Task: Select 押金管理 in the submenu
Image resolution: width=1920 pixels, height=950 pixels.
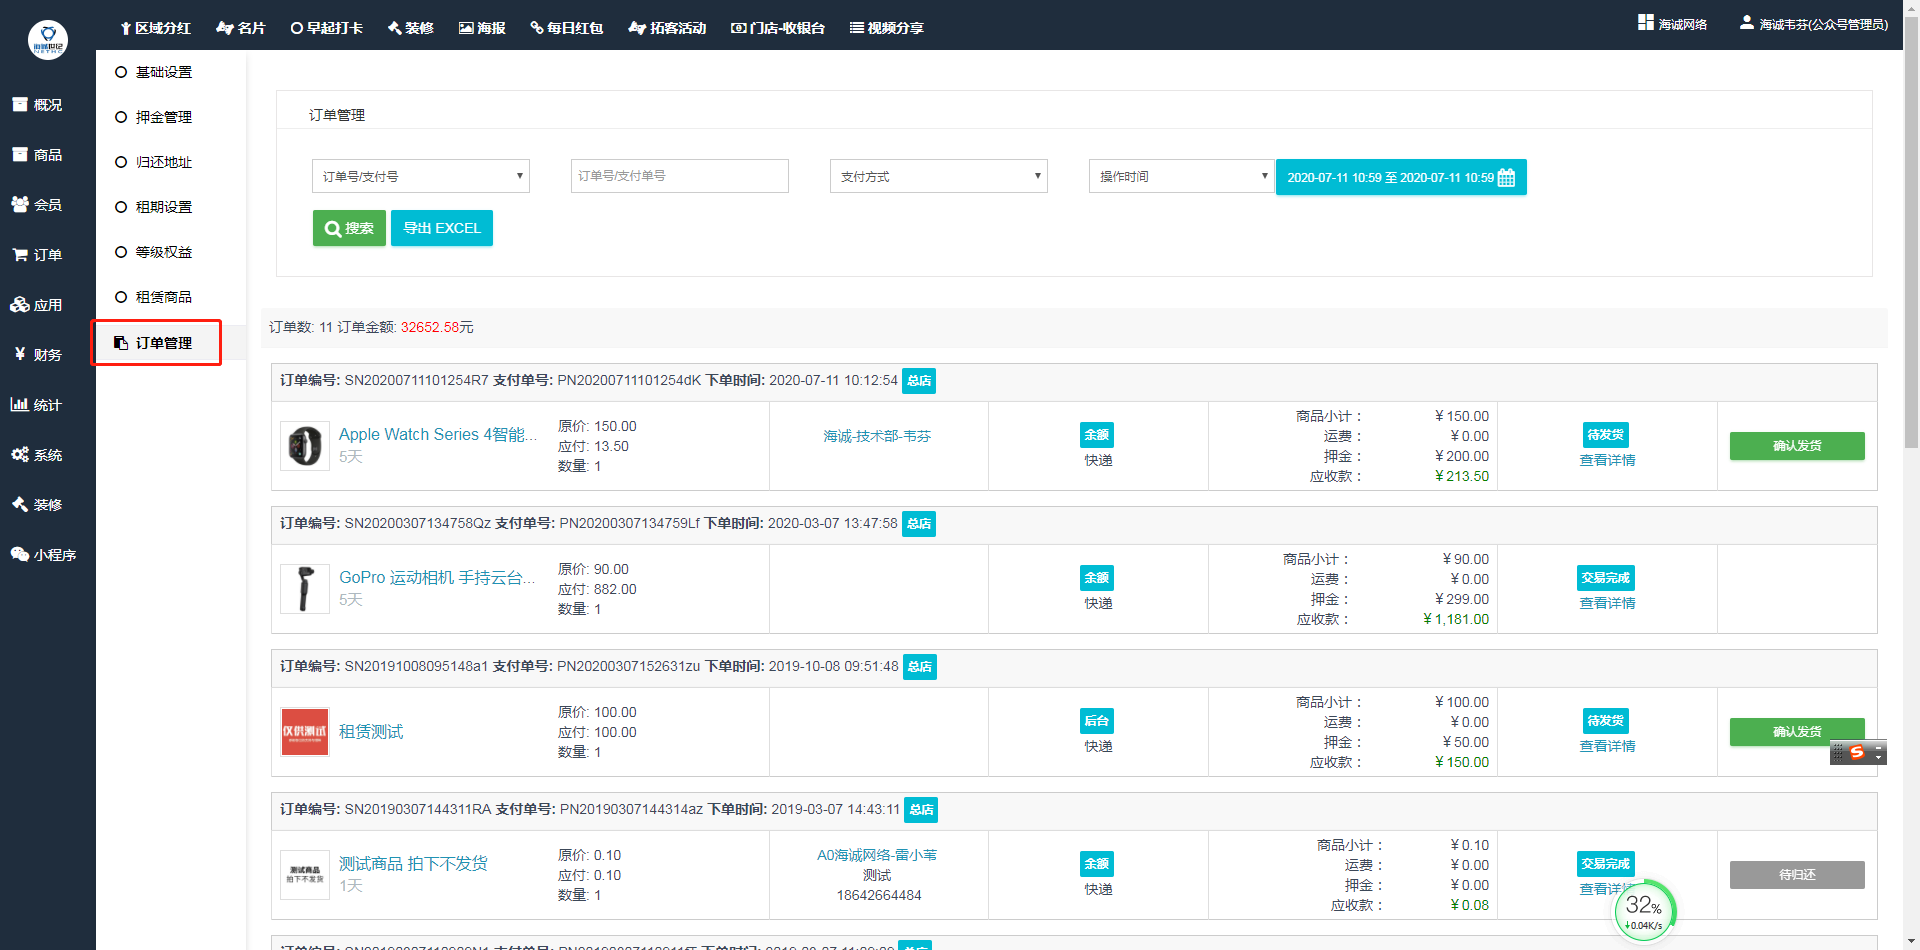Action: click(x=154, y=117)
